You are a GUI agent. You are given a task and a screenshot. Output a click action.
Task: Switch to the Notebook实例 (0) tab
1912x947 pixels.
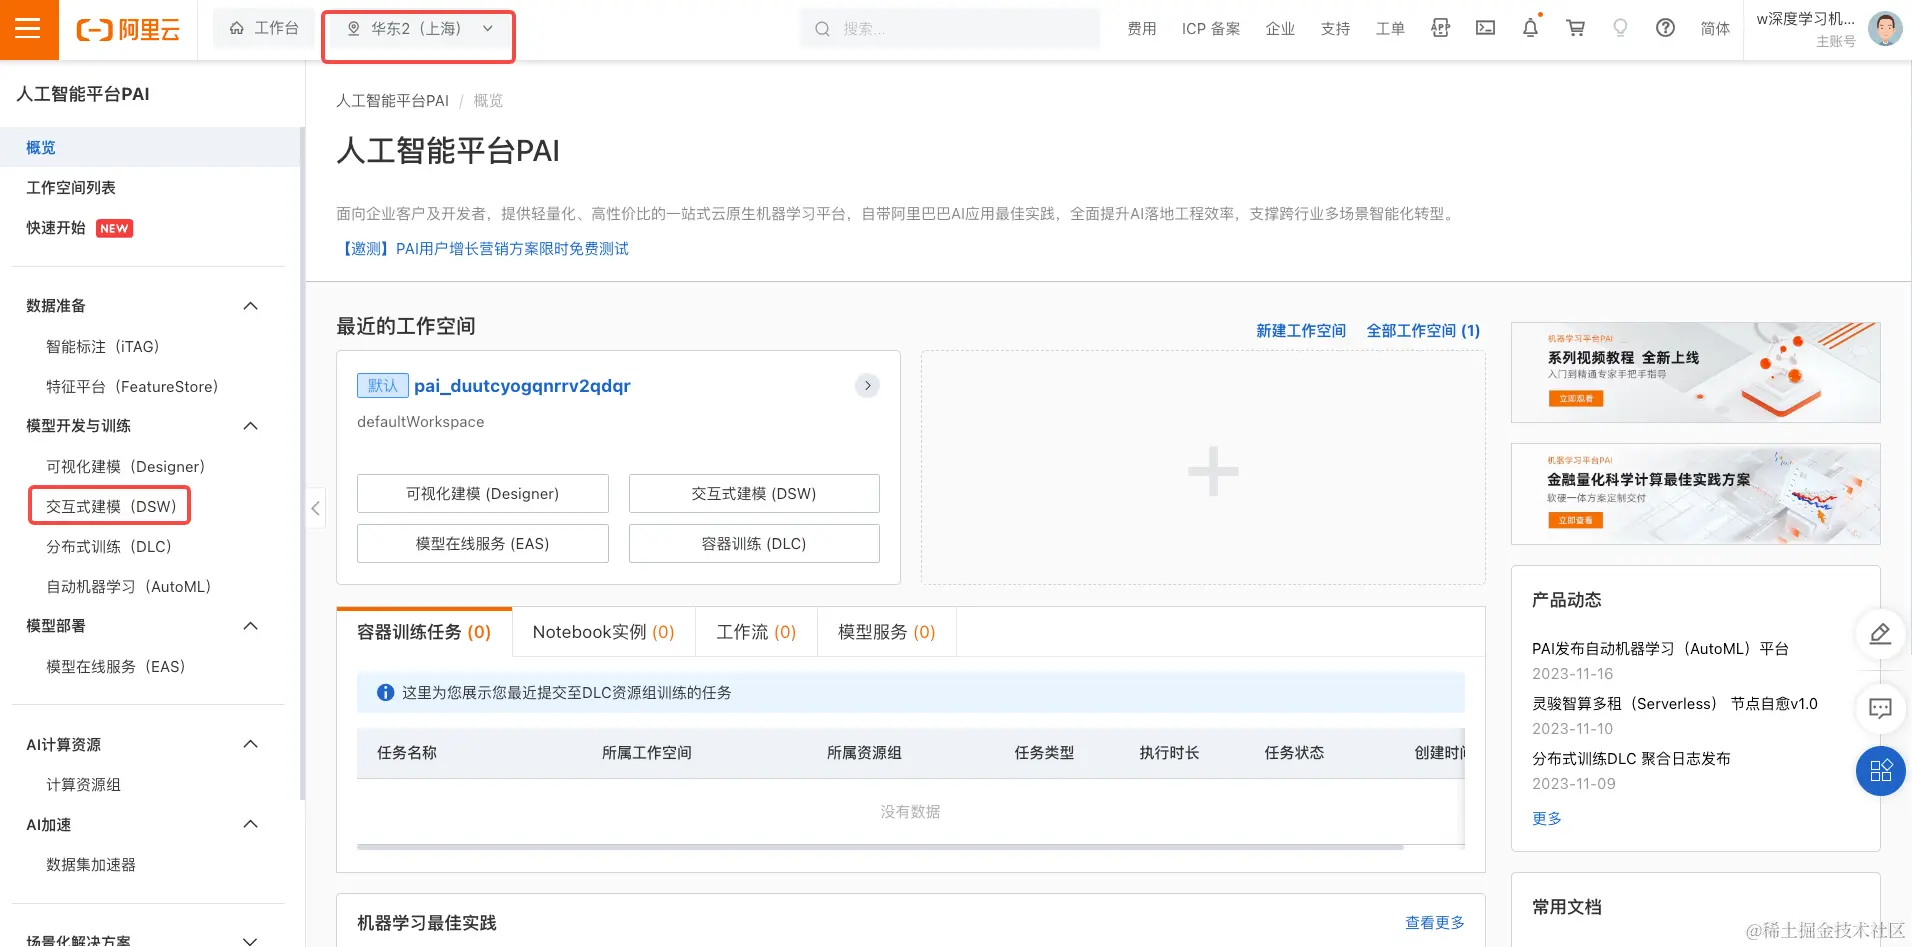(x=604, y=632)
